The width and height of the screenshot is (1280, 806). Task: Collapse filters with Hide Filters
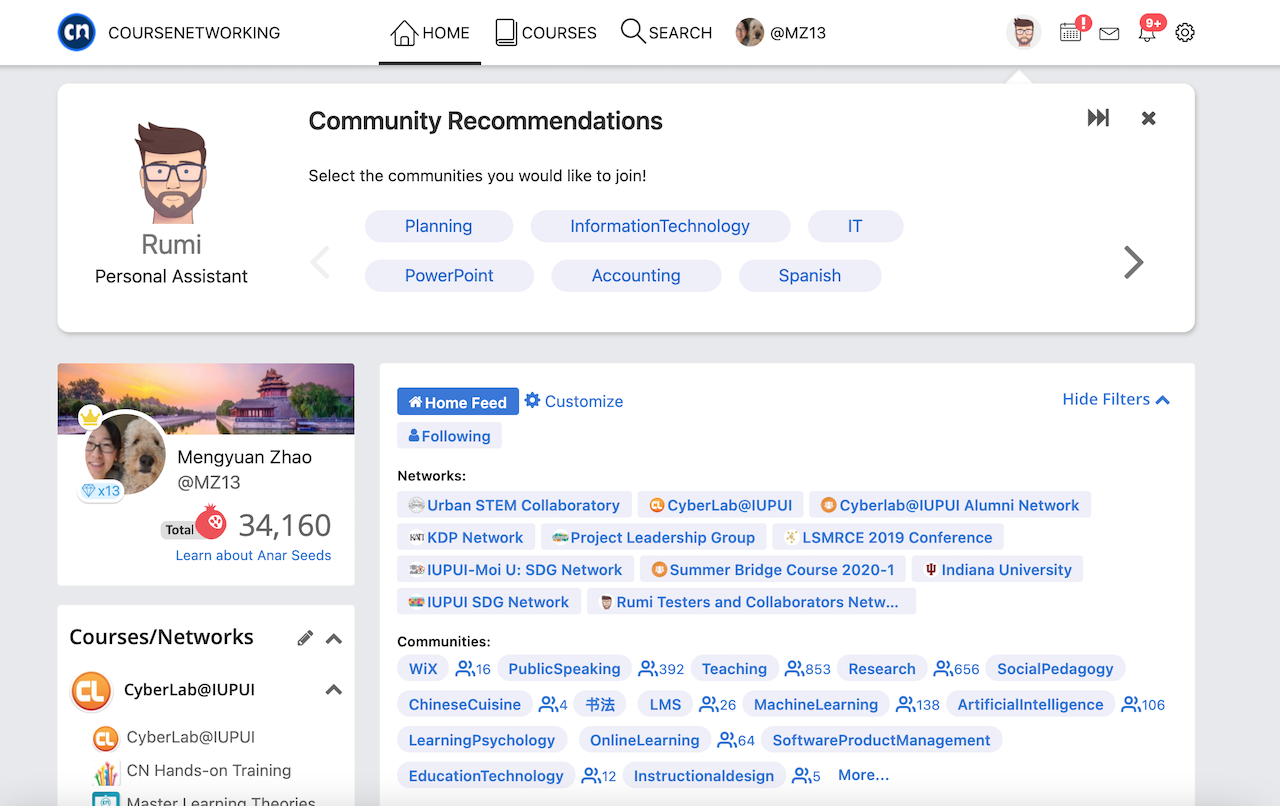tap(1116, 399)
